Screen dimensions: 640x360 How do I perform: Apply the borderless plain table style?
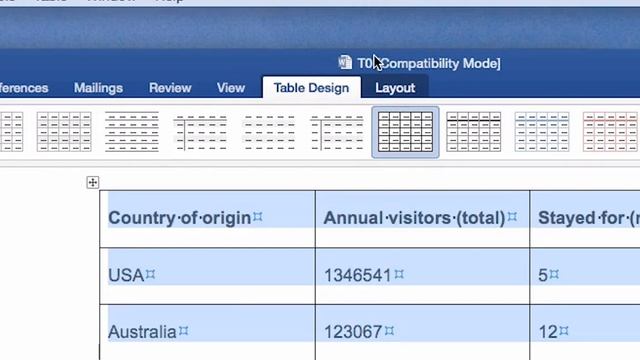(x=269, y=132)
